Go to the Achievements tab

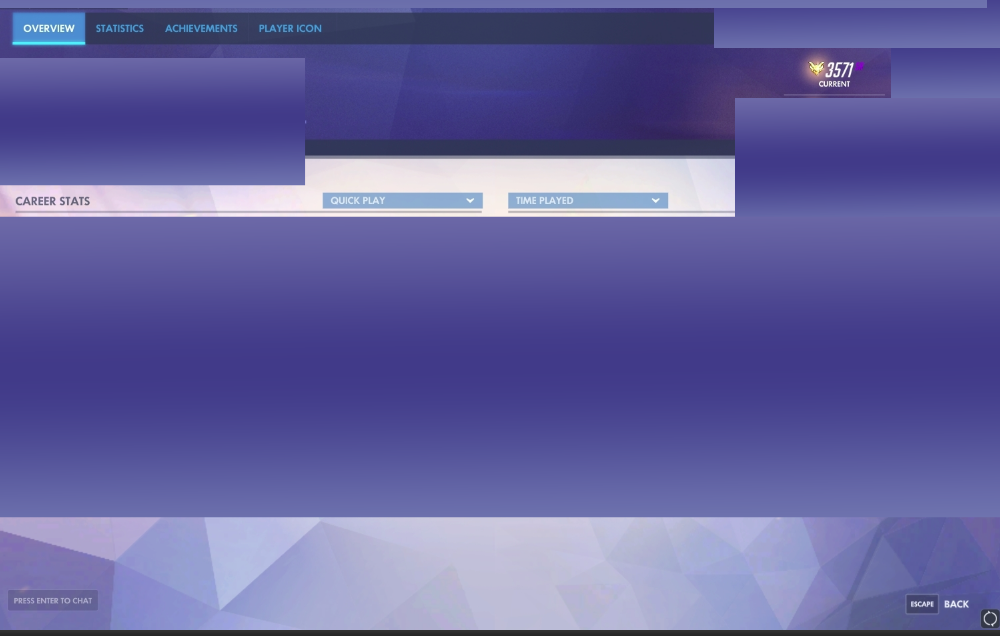point(201,29)
